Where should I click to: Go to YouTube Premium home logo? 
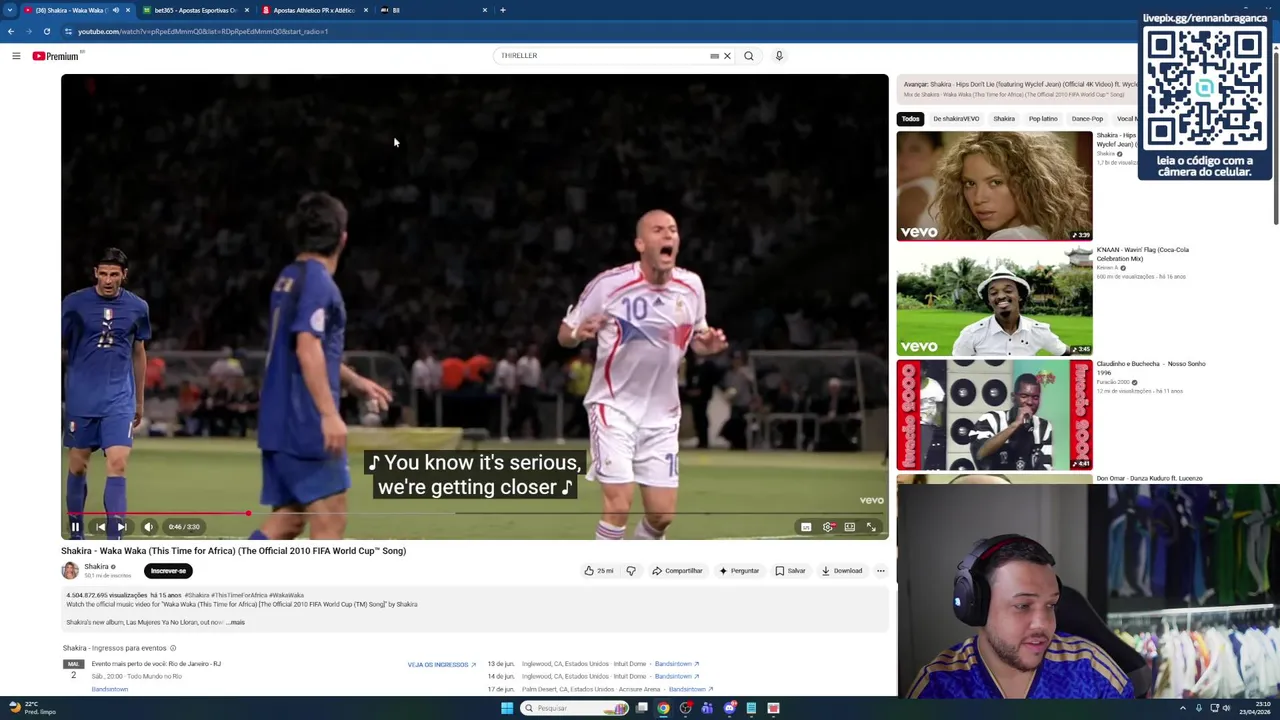[57, 56]
